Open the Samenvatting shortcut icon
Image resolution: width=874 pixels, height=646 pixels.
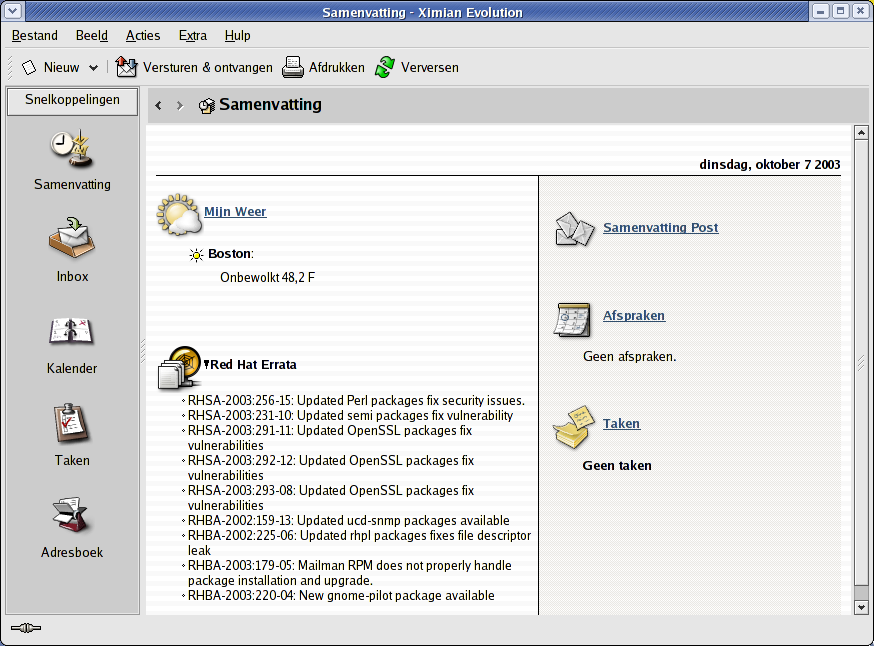click(x=72, y=149)
